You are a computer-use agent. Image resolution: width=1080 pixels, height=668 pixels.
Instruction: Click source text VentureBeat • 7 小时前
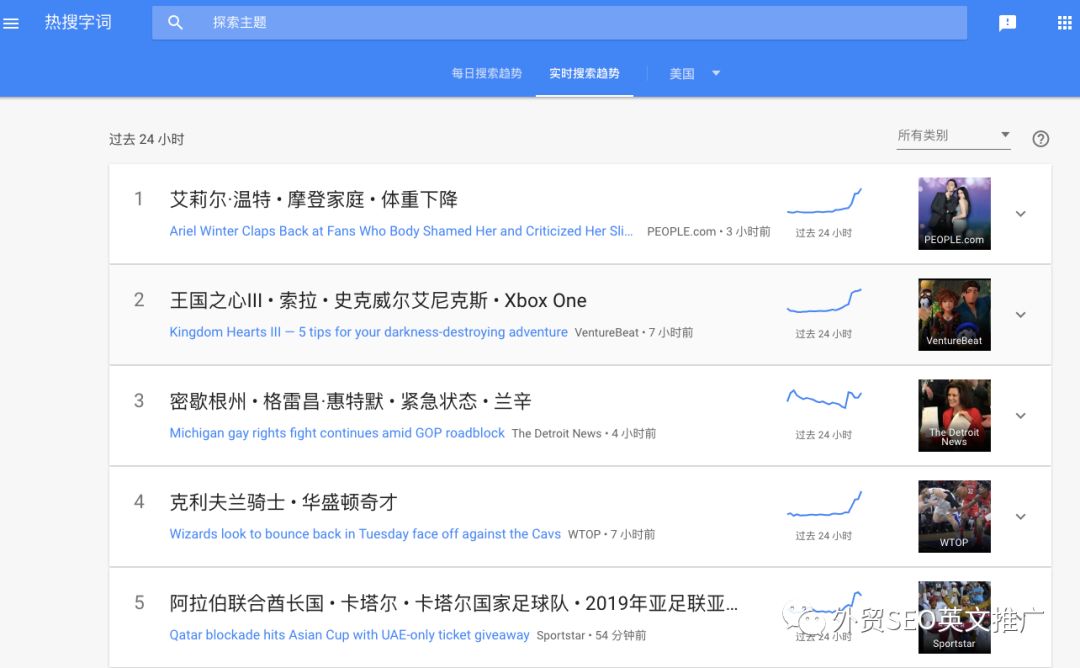click(x=634, y=333)
